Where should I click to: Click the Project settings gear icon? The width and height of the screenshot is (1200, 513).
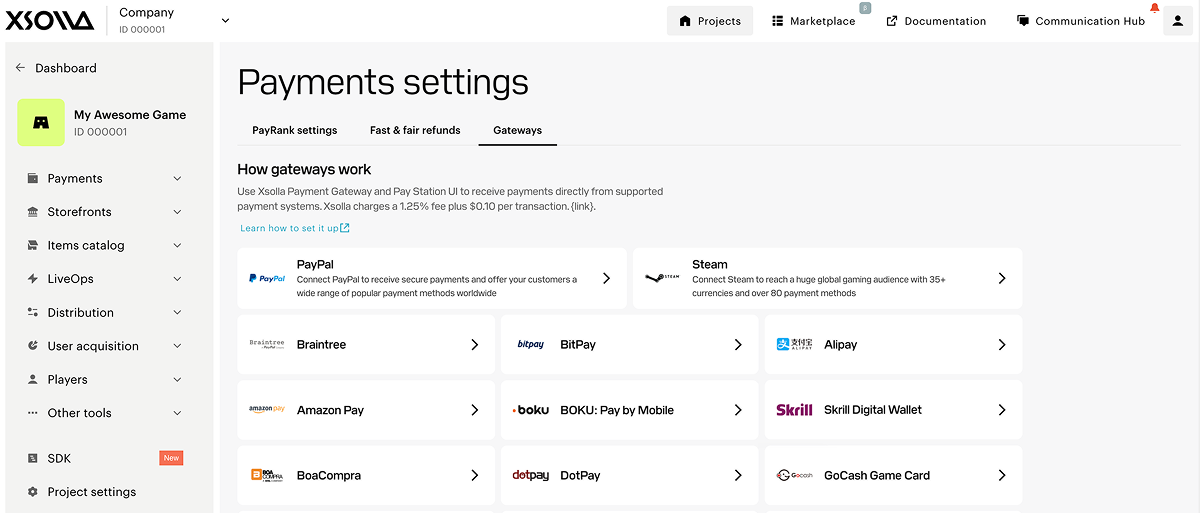click(33, 492)
